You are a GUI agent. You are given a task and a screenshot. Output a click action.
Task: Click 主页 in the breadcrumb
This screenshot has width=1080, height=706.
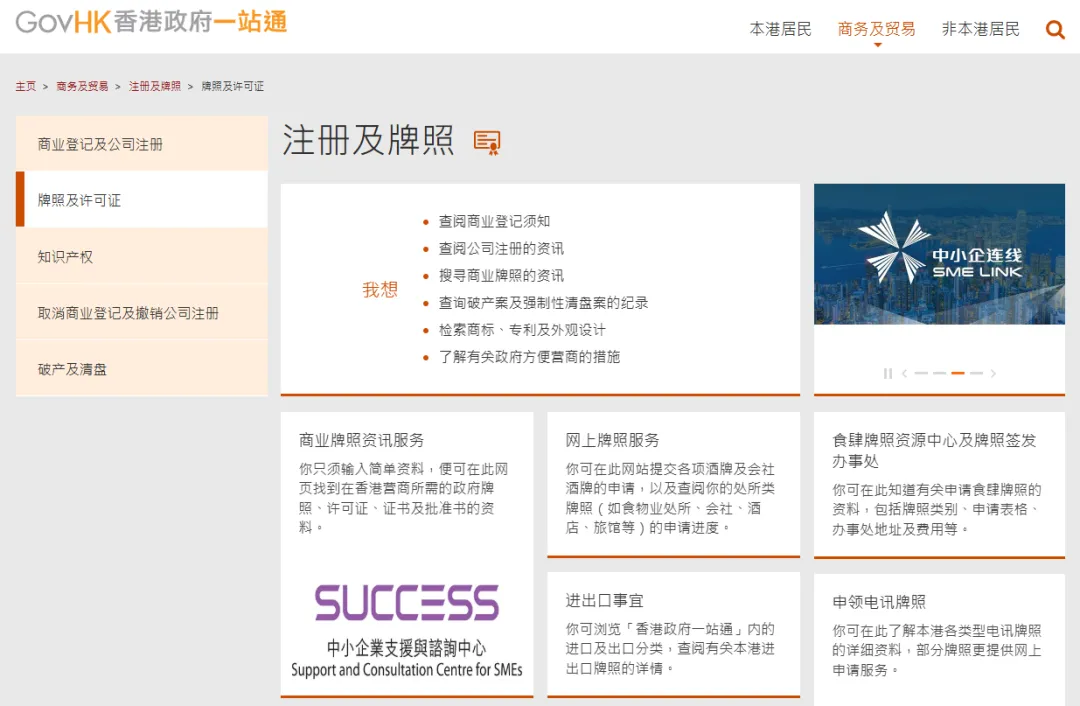(x=25, y=86)
